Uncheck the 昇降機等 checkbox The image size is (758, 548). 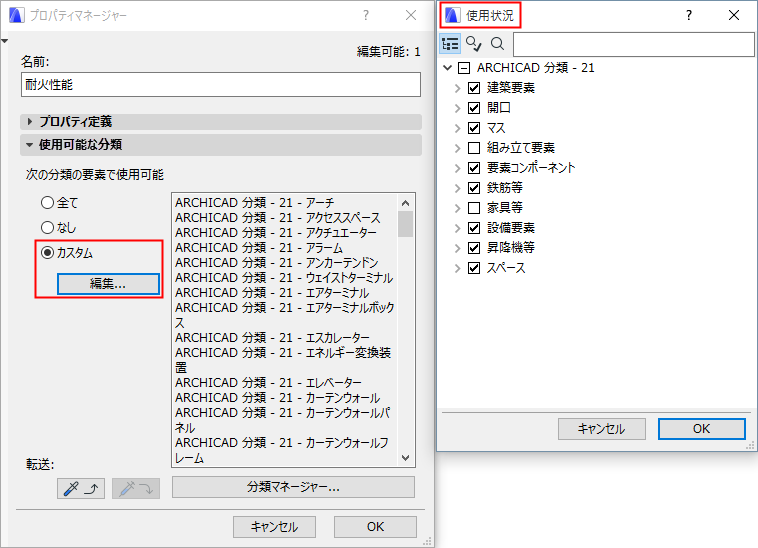[474, 248]
